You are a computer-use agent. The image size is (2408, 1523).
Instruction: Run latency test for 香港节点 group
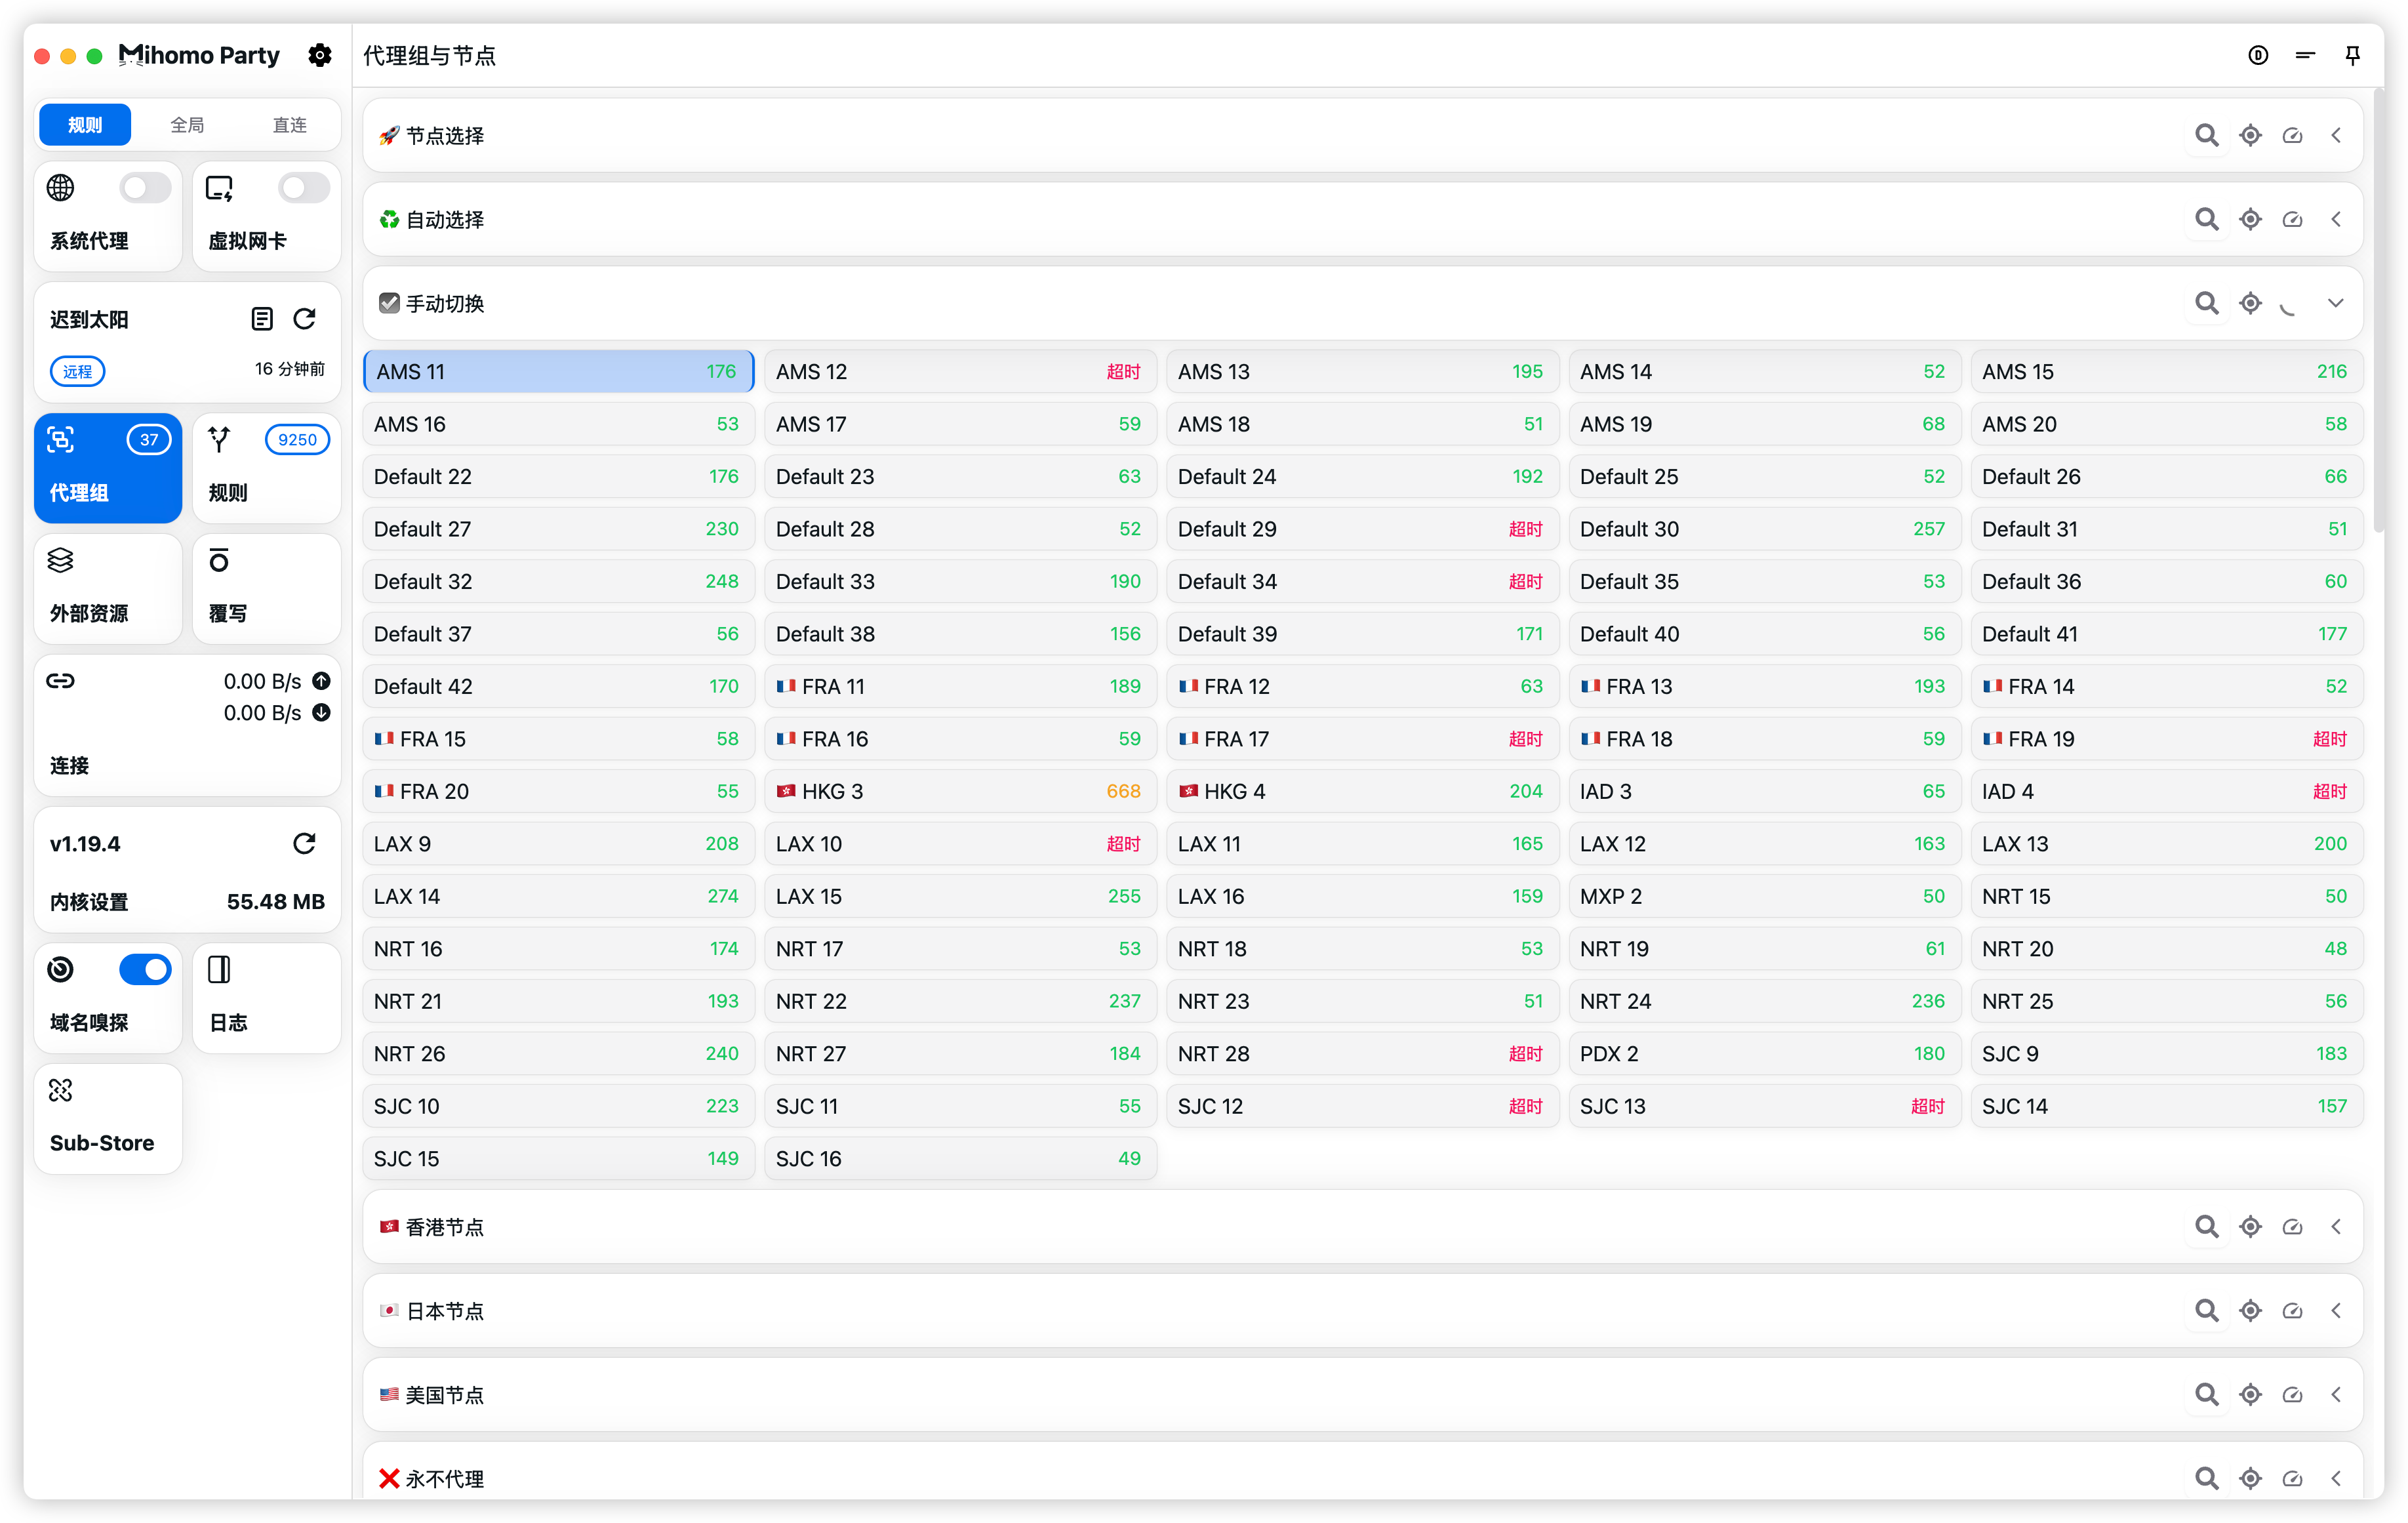[2292, 1227]
